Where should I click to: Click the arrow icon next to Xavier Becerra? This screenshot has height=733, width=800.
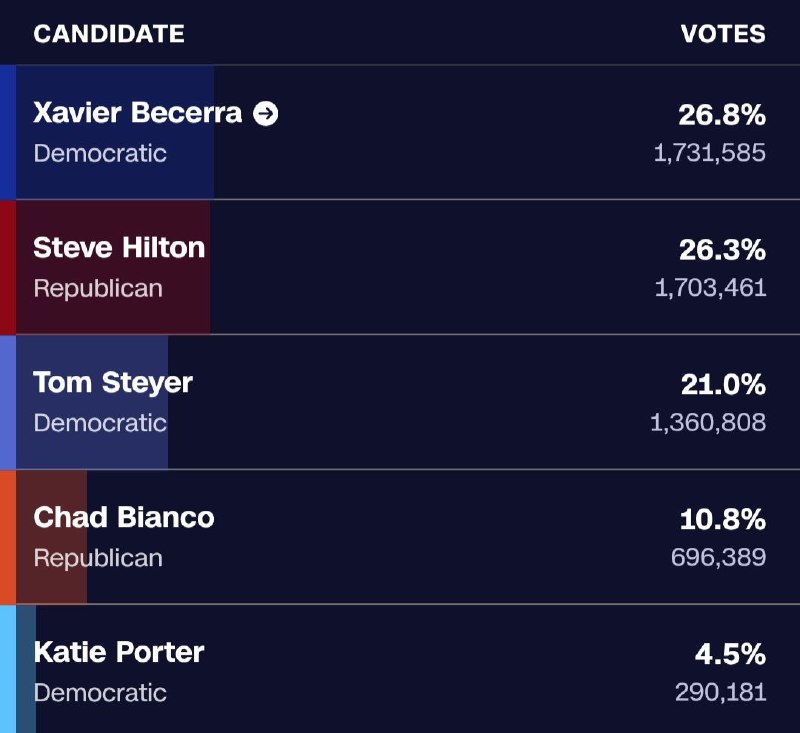tap(266, 113)
